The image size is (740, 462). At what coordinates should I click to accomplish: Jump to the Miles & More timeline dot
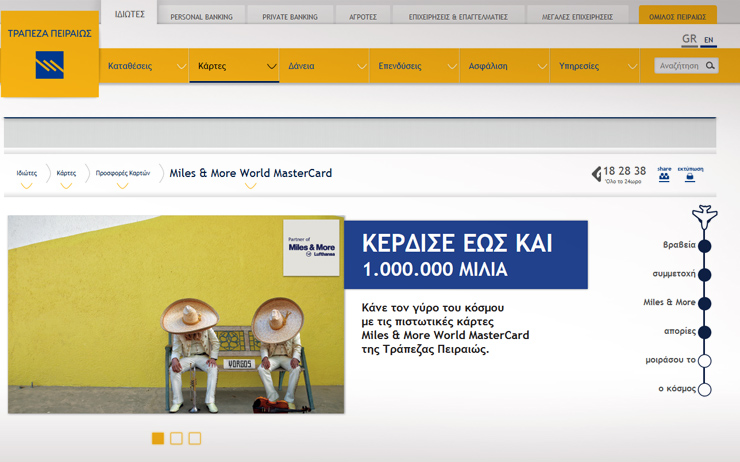click(x=705, y=303)
